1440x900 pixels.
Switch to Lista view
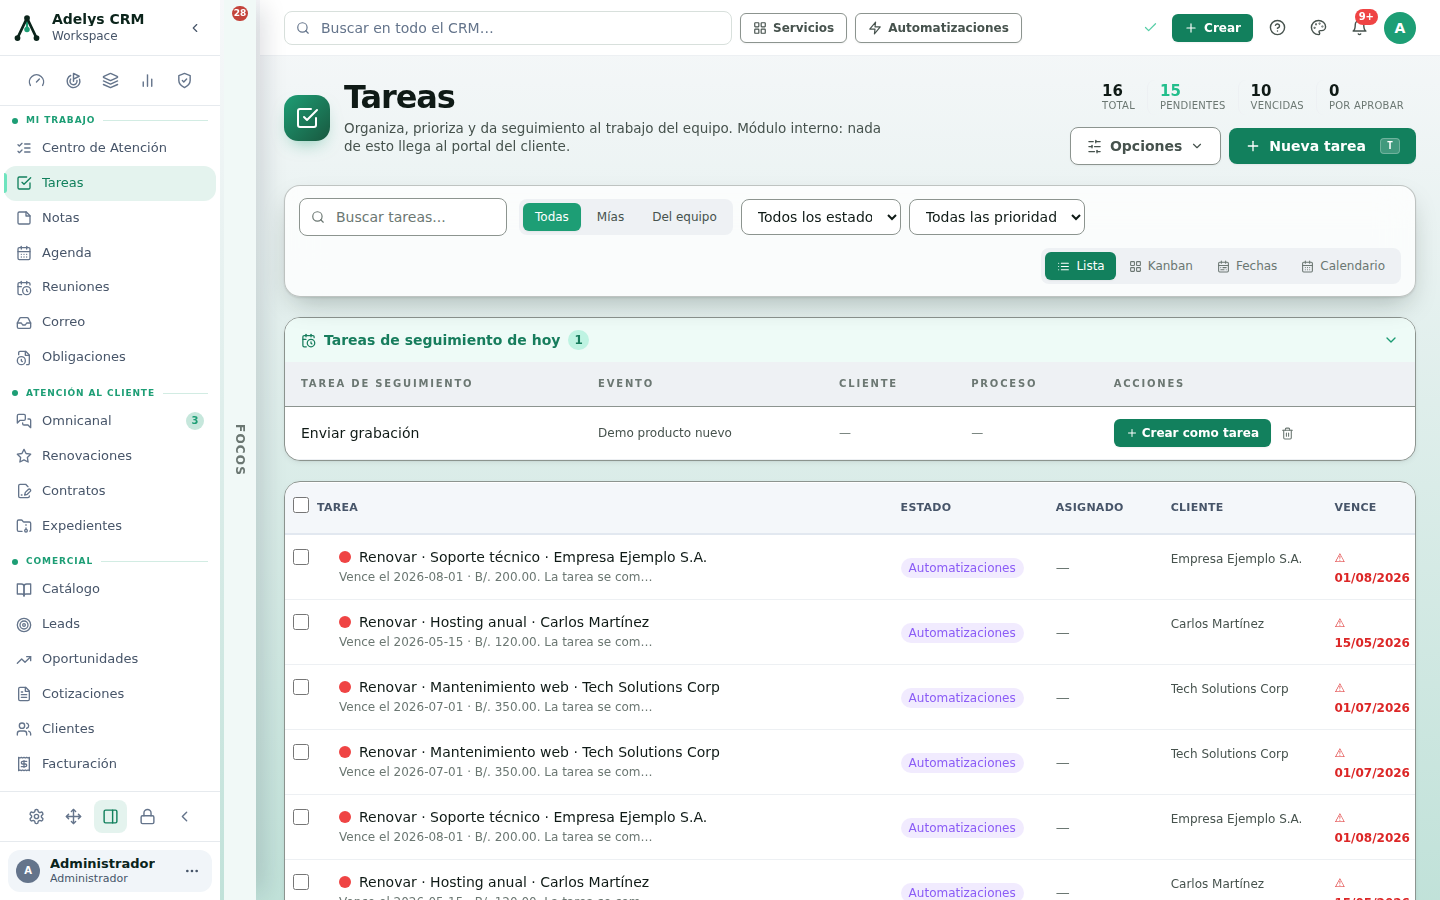(x=1080, y=266)
